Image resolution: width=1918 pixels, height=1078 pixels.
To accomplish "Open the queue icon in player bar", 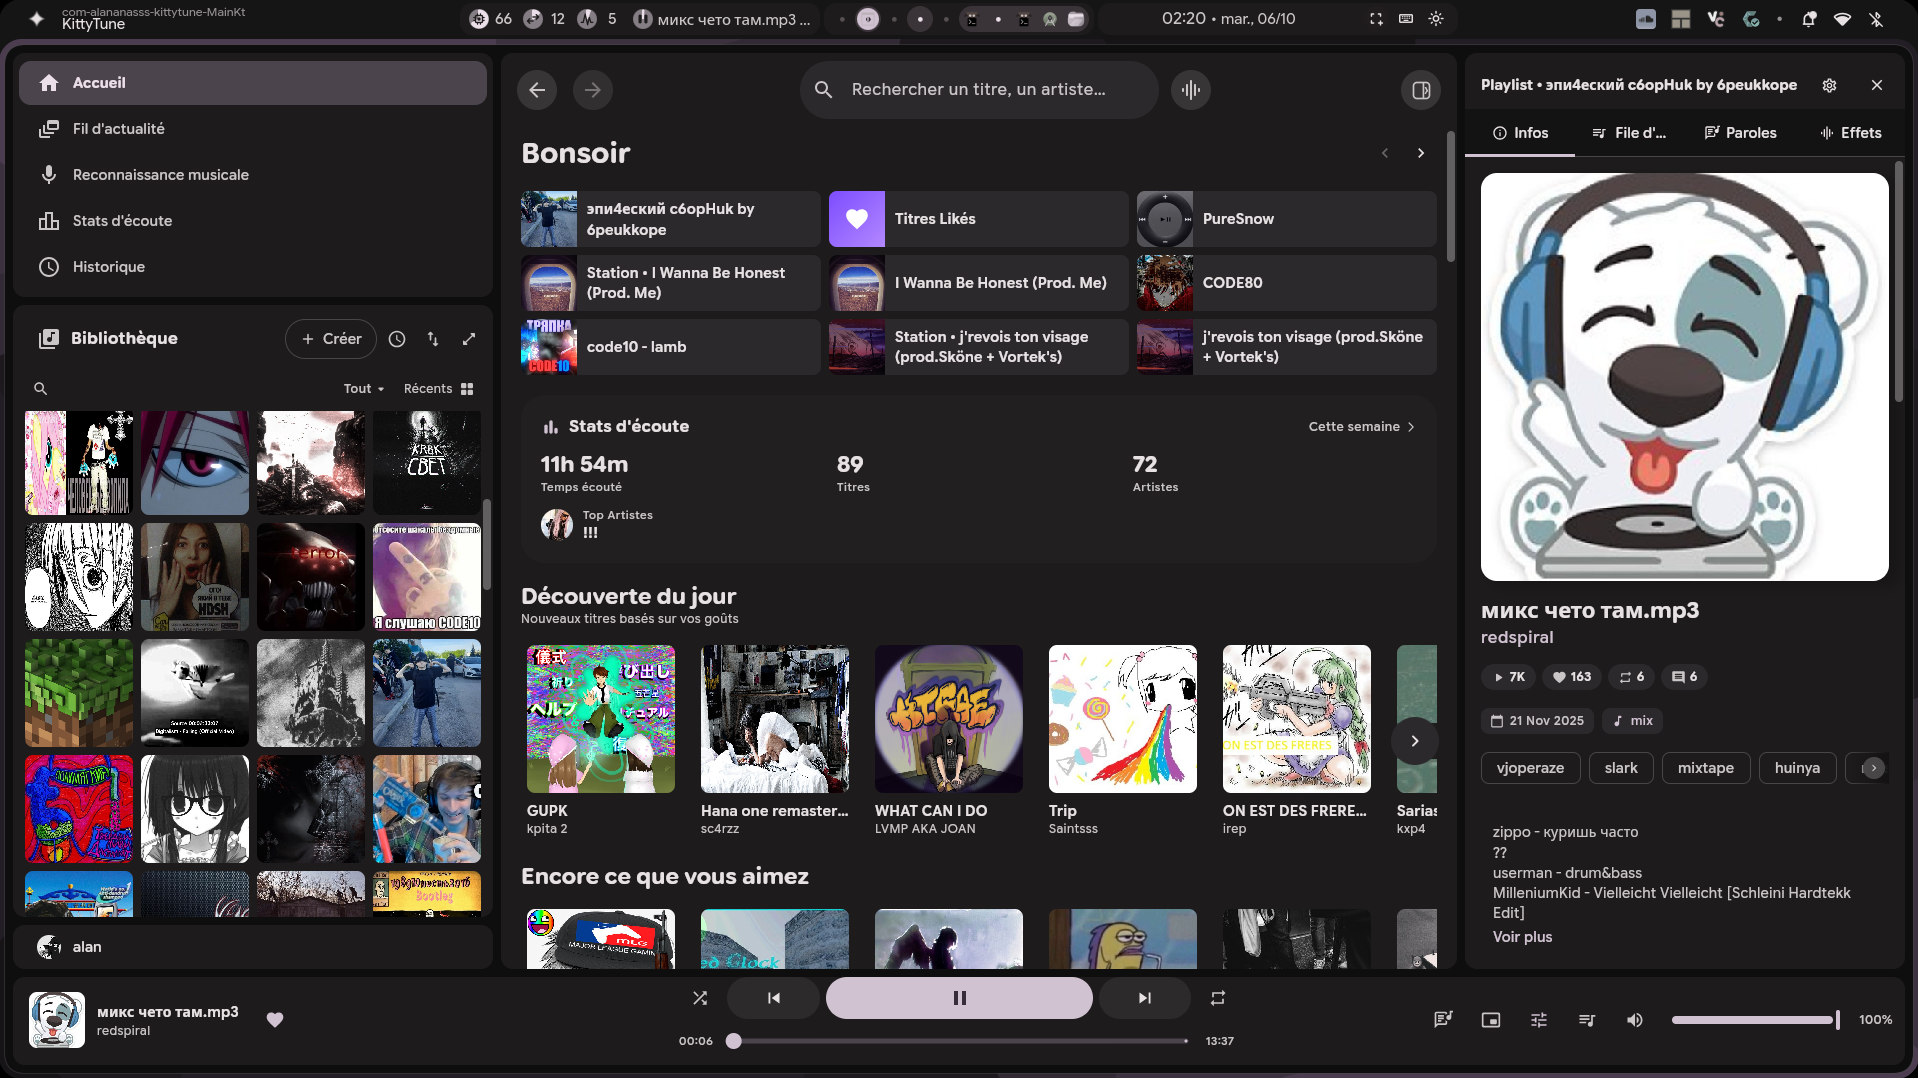I will pos(1587,1020).
